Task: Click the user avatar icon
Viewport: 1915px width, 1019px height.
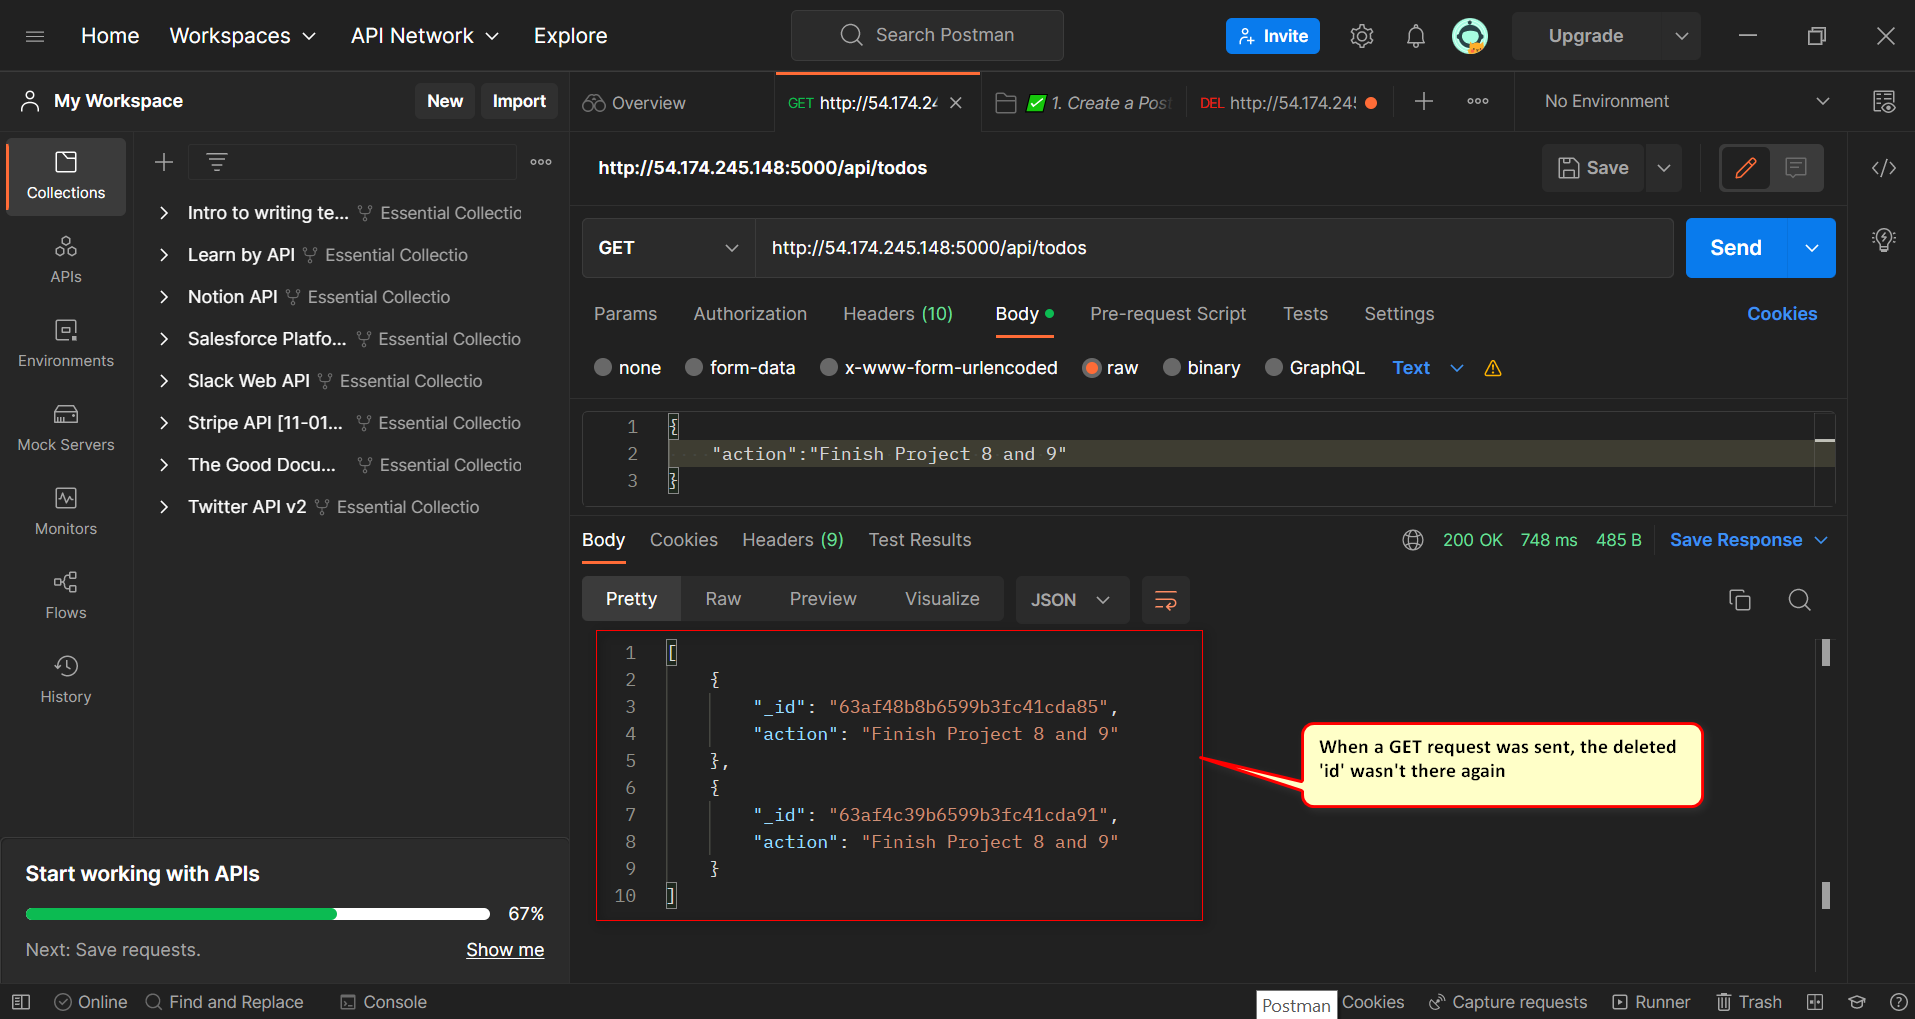Action: (x=1469, y=36)
